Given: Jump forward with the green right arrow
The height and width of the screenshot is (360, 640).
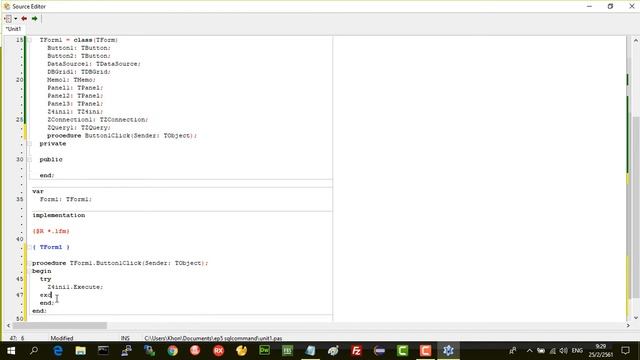Looking at the screenshot, I should point(35,18).
